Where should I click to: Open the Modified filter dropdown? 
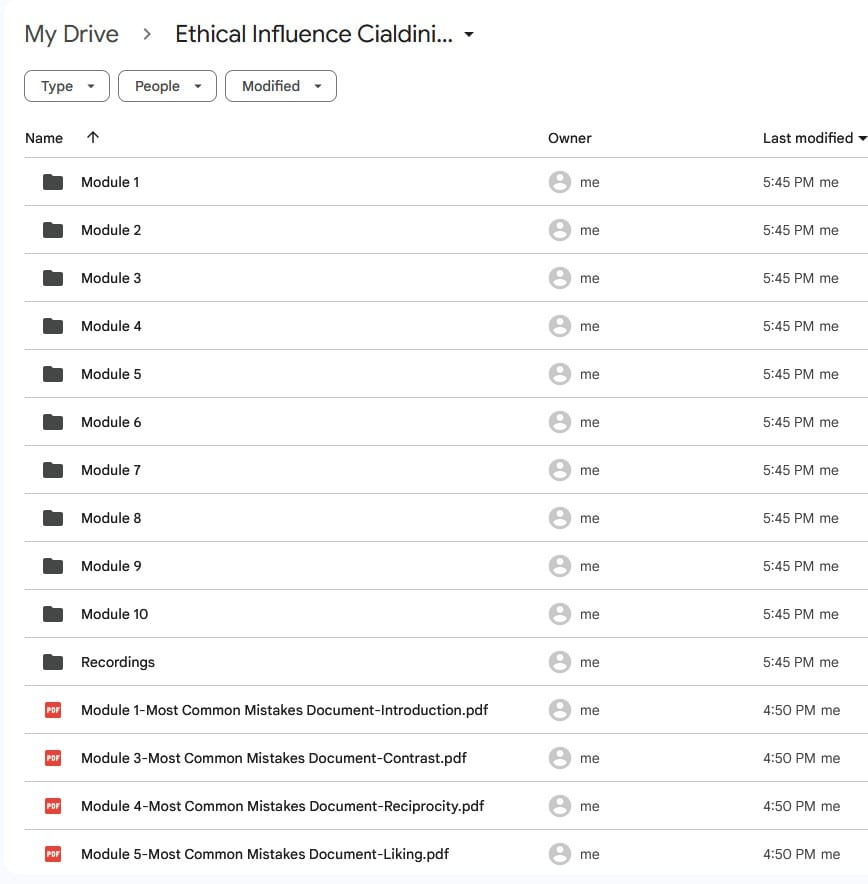coord(280,86)
